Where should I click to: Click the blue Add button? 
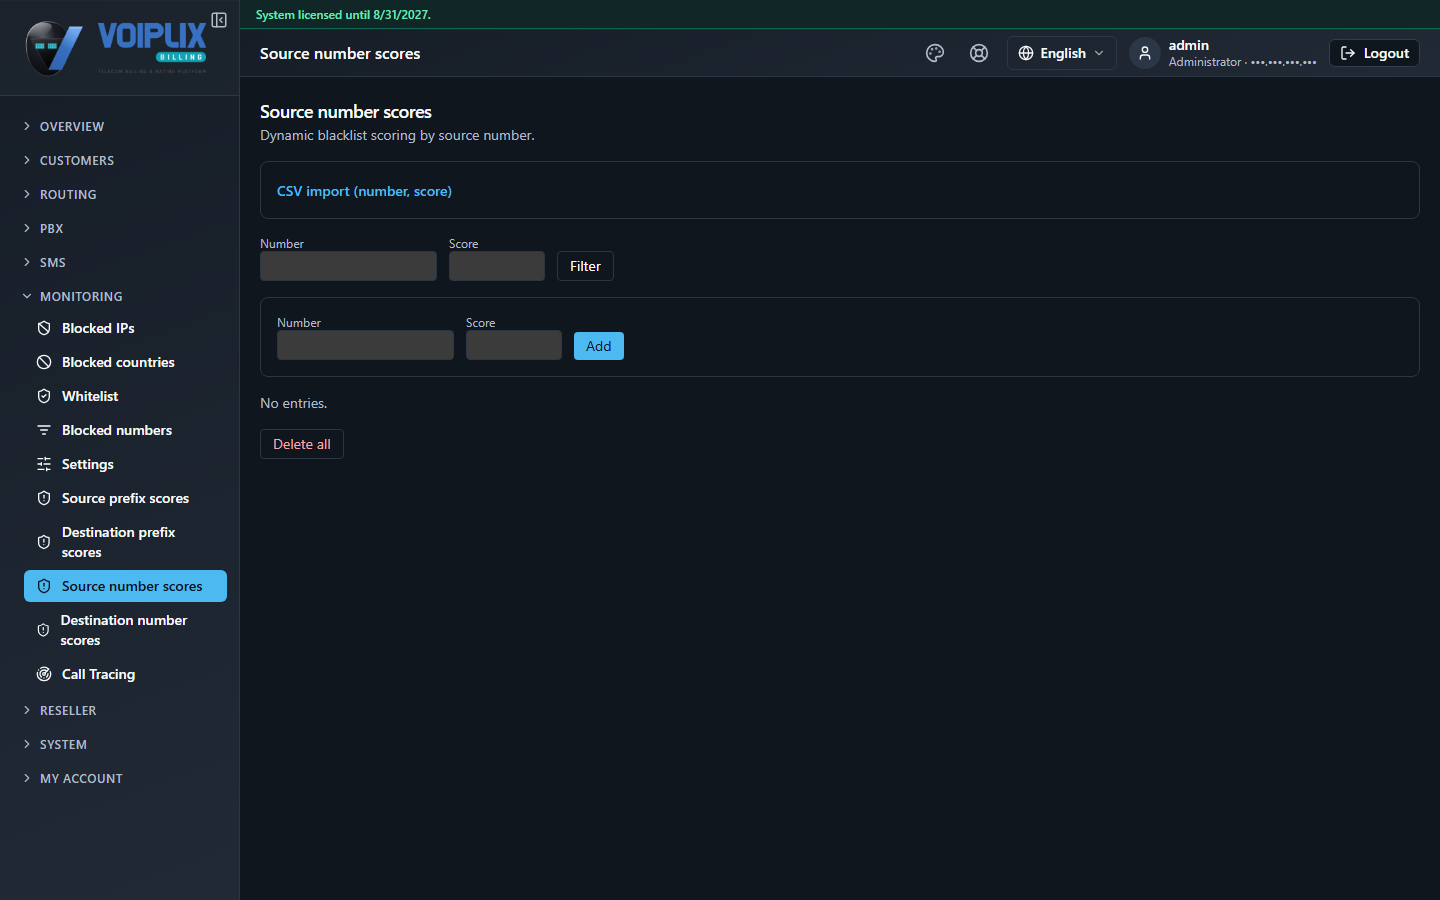[x=598, y=346]
